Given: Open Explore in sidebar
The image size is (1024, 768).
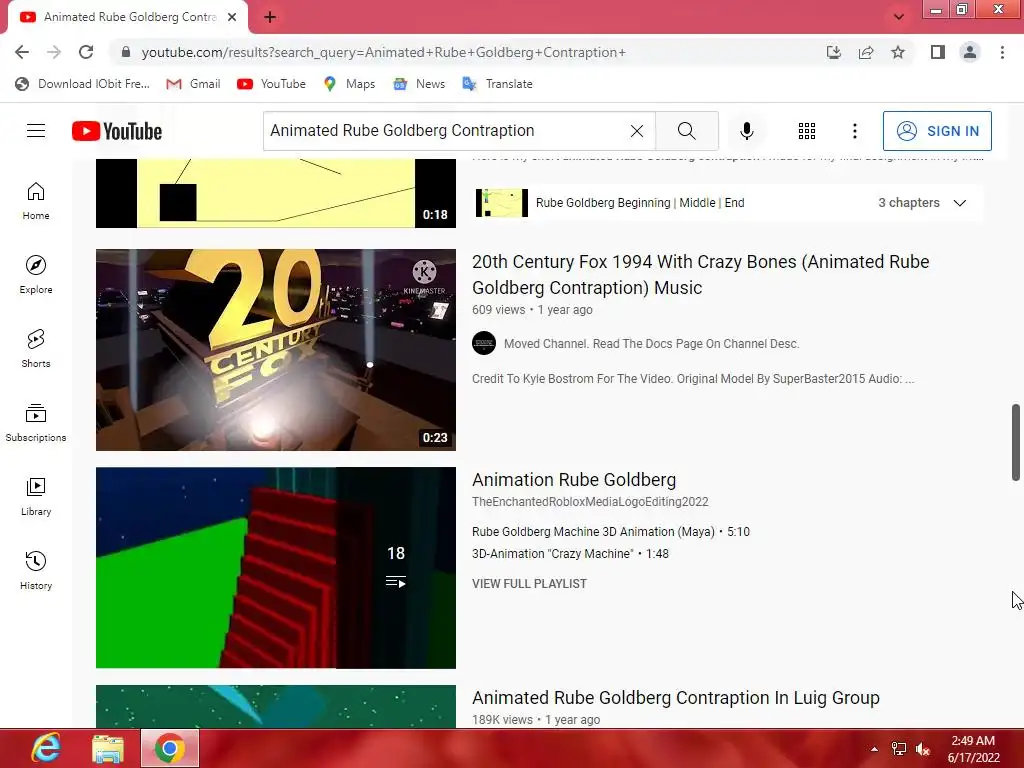Looking at the screenshot, I should [36, 275].
